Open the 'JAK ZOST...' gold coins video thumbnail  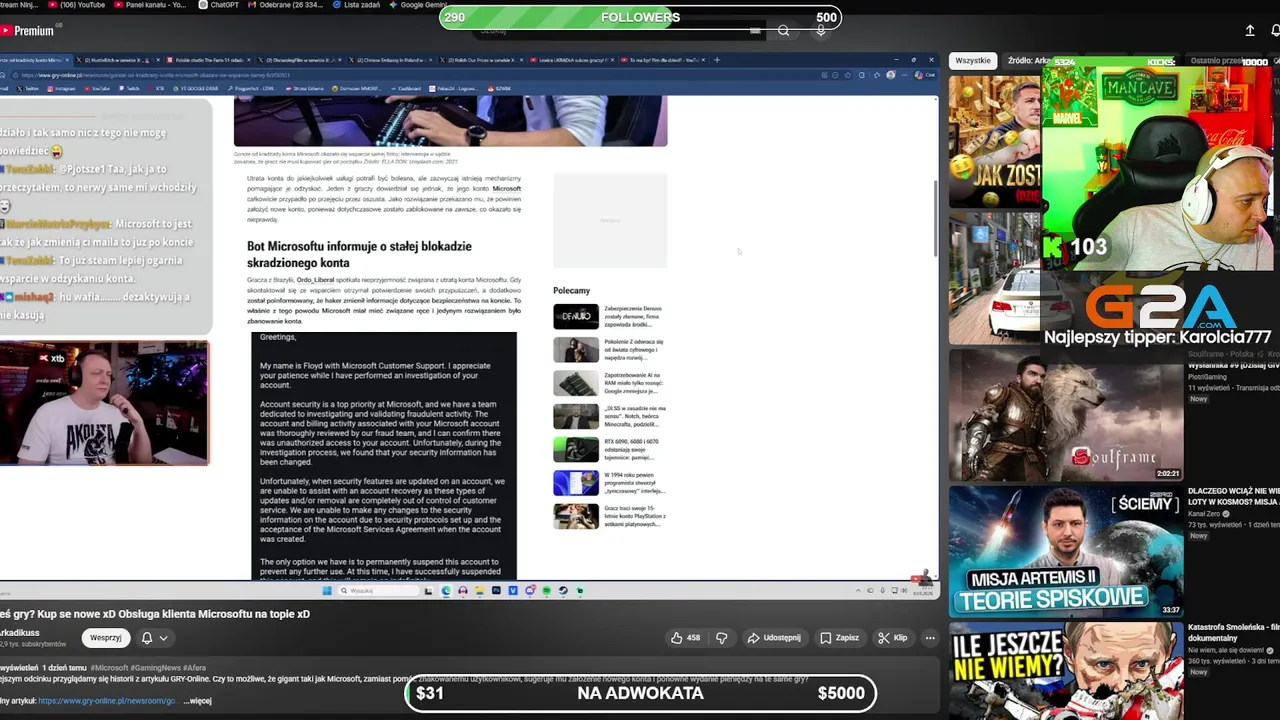point(994,141)
